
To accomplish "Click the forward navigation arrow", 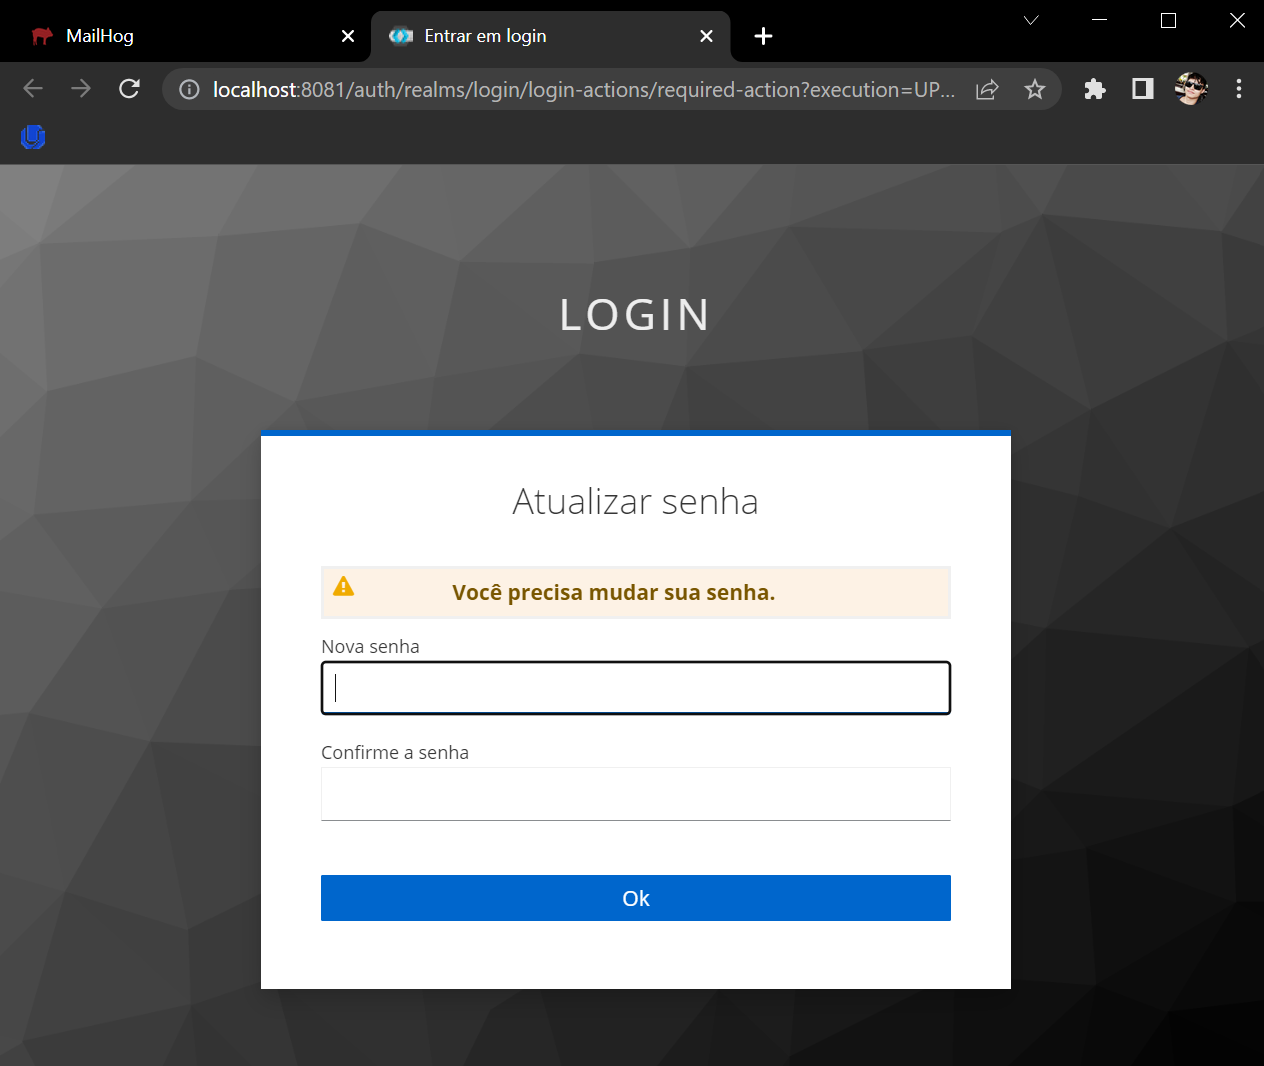I will point(80,89).
